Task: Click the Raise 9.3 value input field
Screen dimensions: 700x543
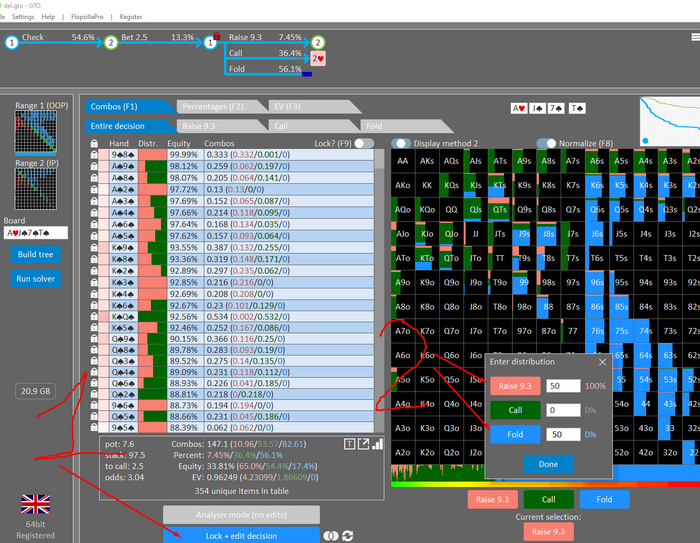Action: tap(563, 386)
